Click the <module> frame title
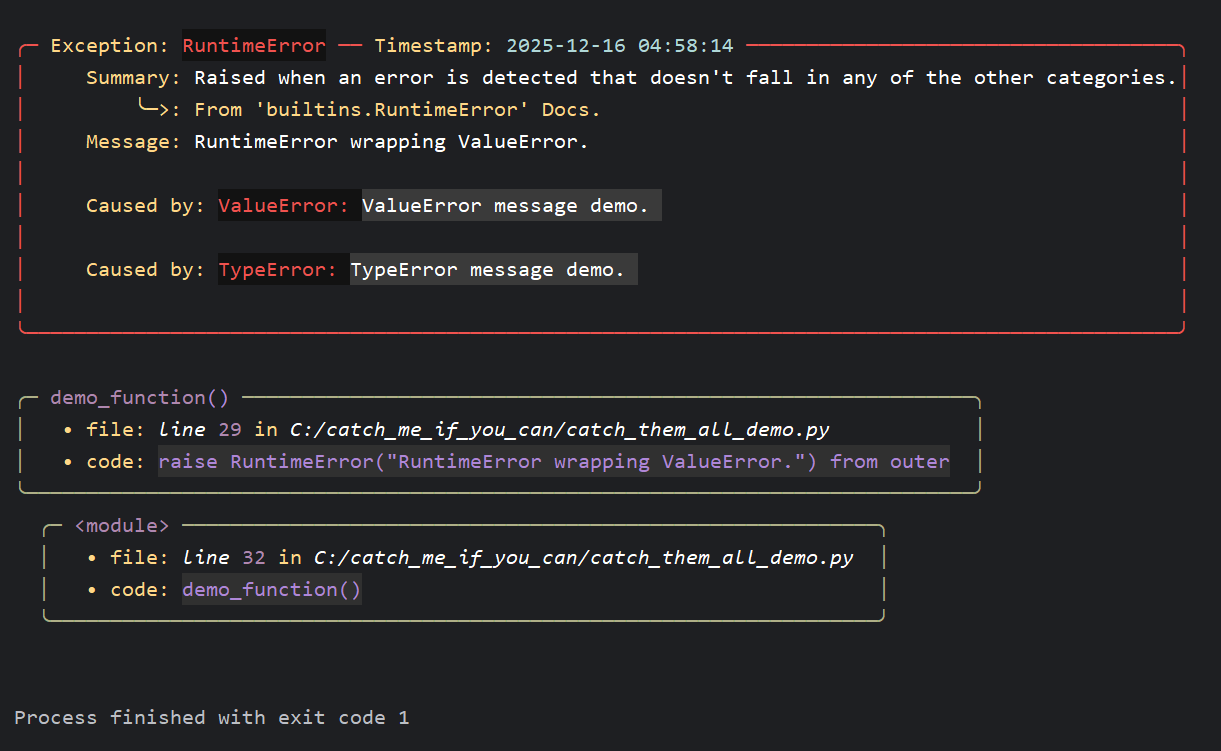The width and height of the screenshot is (1221, 751). (x=122, y=526)
